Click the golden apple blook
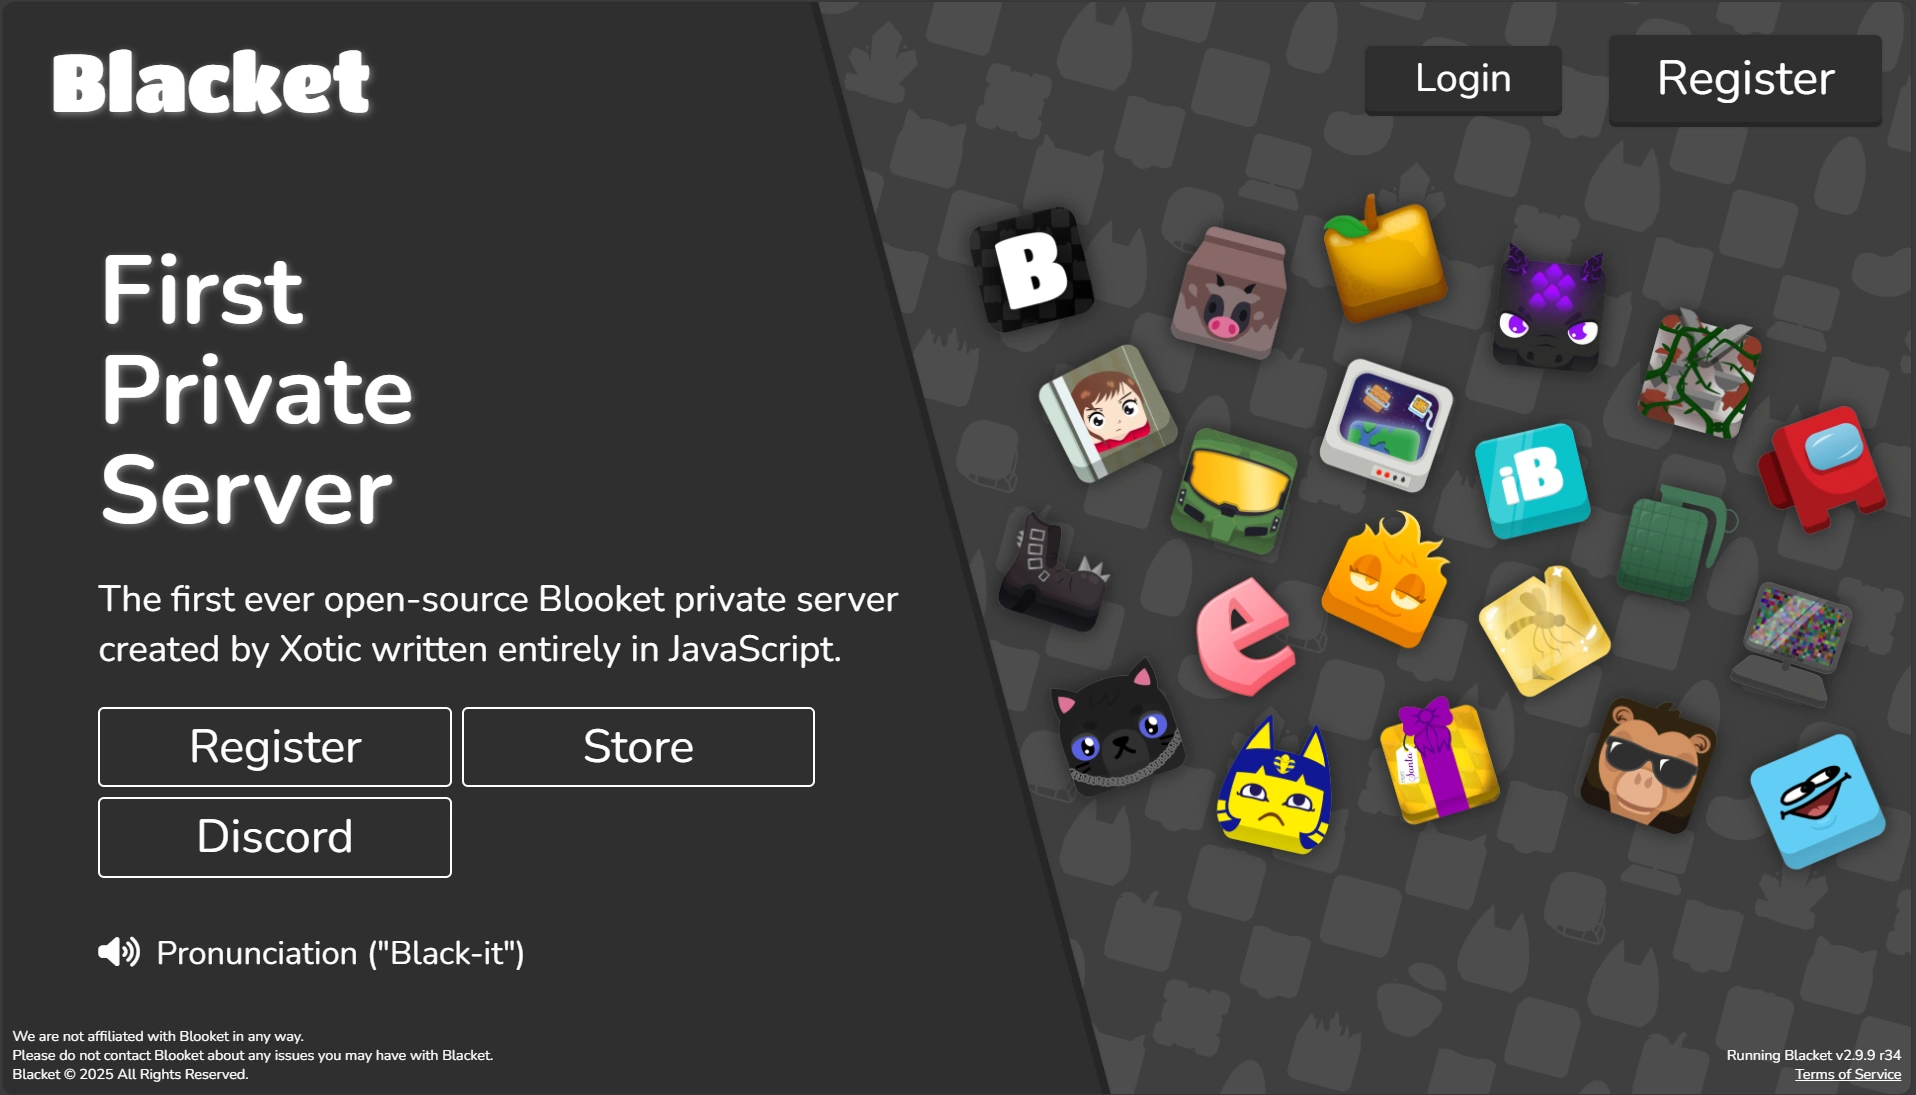 pos(1385,259)
